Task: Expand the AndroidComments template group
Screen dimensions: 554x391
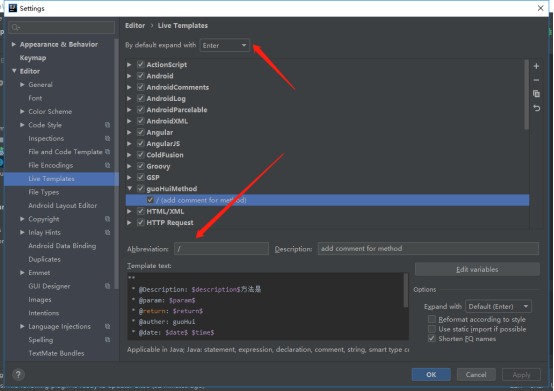Action: click(129, 87)
